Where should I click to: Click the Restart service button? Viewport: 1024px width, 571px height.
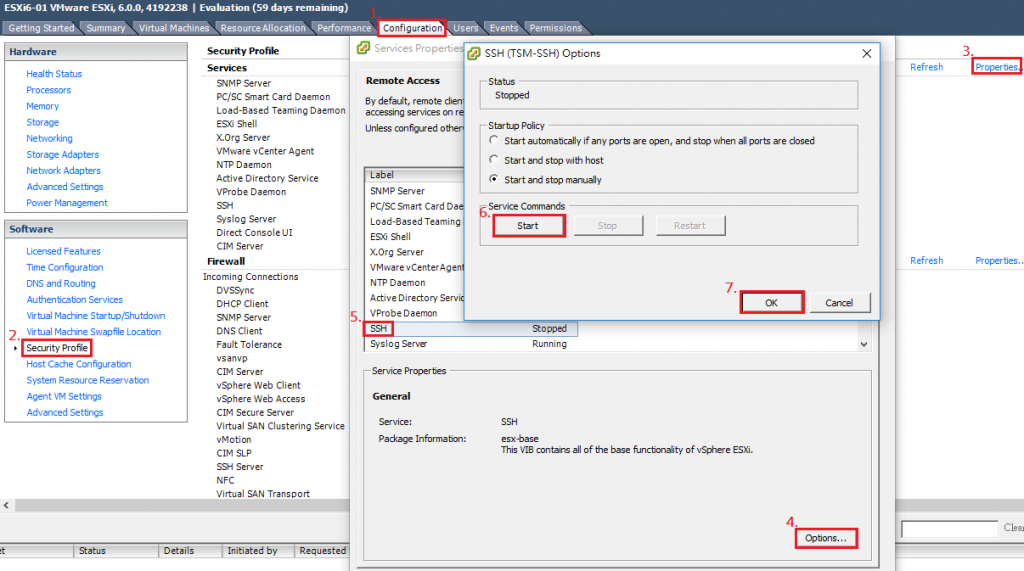(690, 226)
